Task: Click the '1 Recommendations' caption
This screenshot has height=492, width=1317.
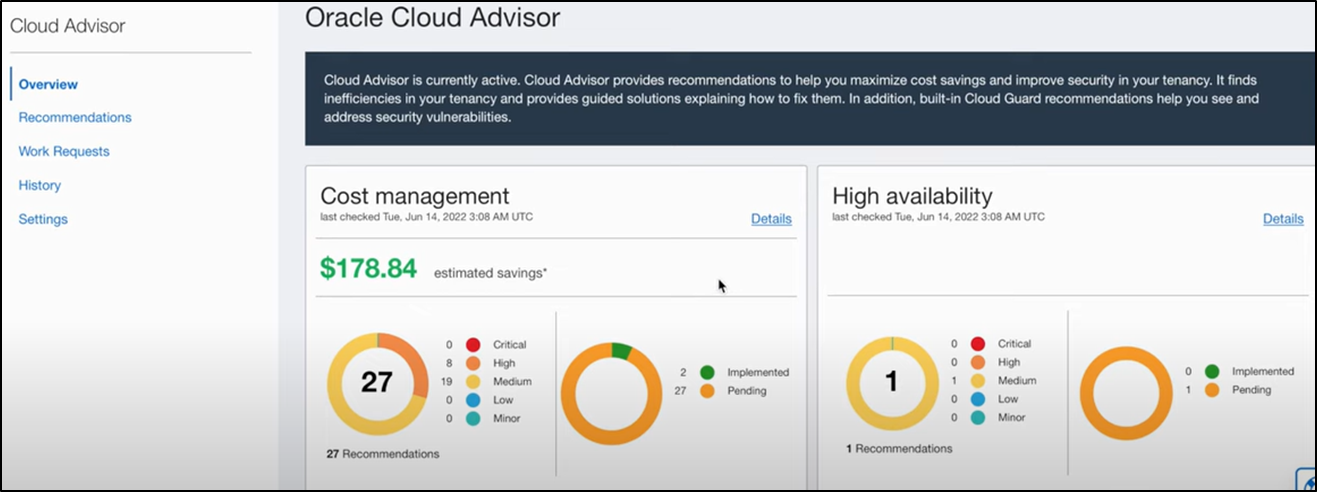Action: (x=899, y=449)
